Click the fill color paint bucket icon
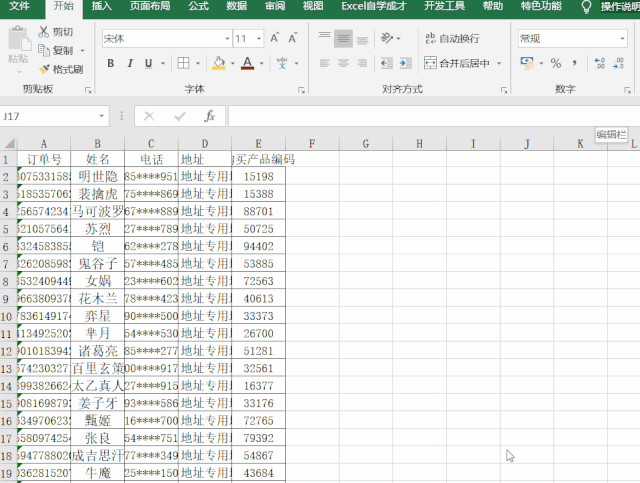Viewport: 640px width, 483px height. (x=218, y=63)
